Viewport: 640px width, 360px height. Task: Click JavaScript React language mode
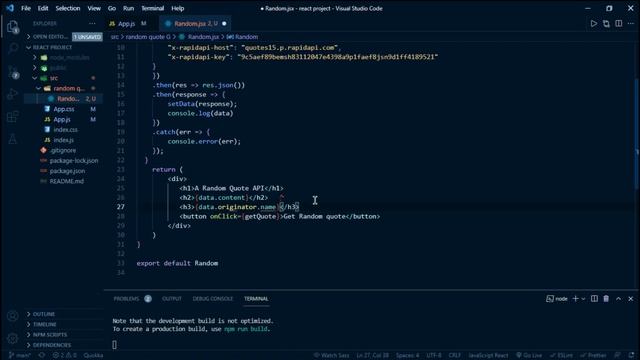488,356
